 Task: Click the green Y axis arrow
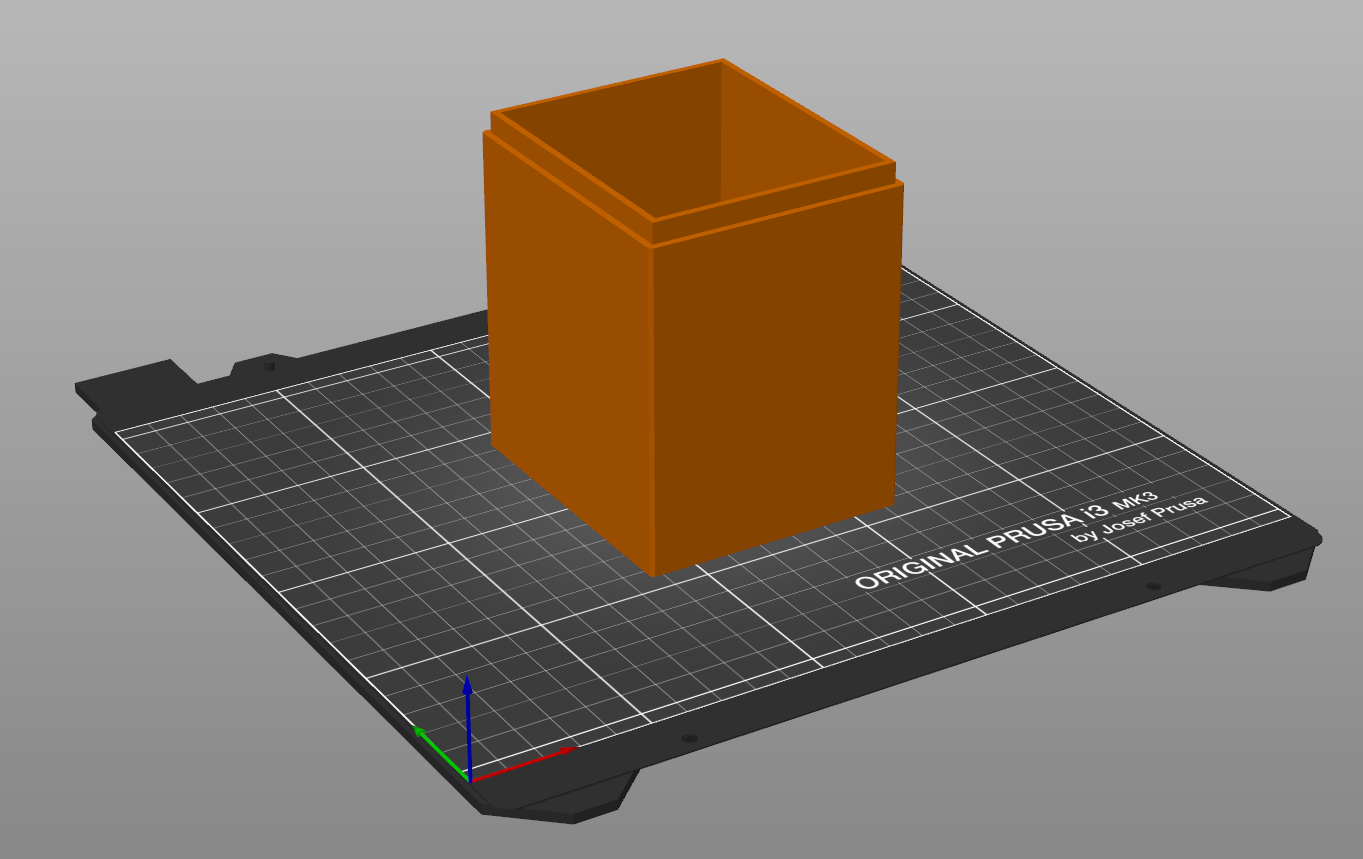(440, 753)
